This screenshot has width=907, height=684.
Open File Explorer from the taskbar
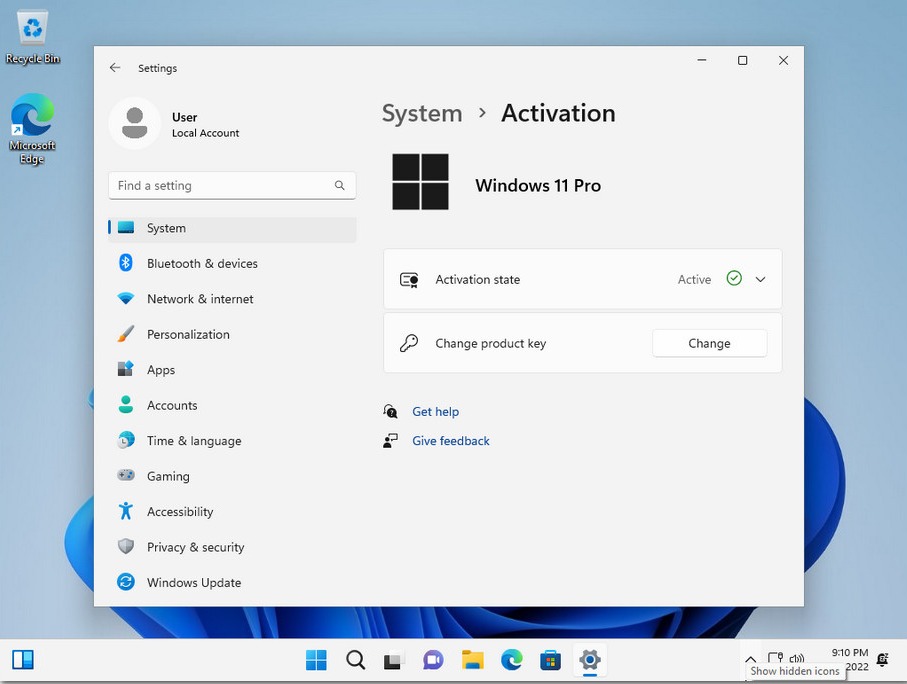pyautogui.click(x=473, y=659)
